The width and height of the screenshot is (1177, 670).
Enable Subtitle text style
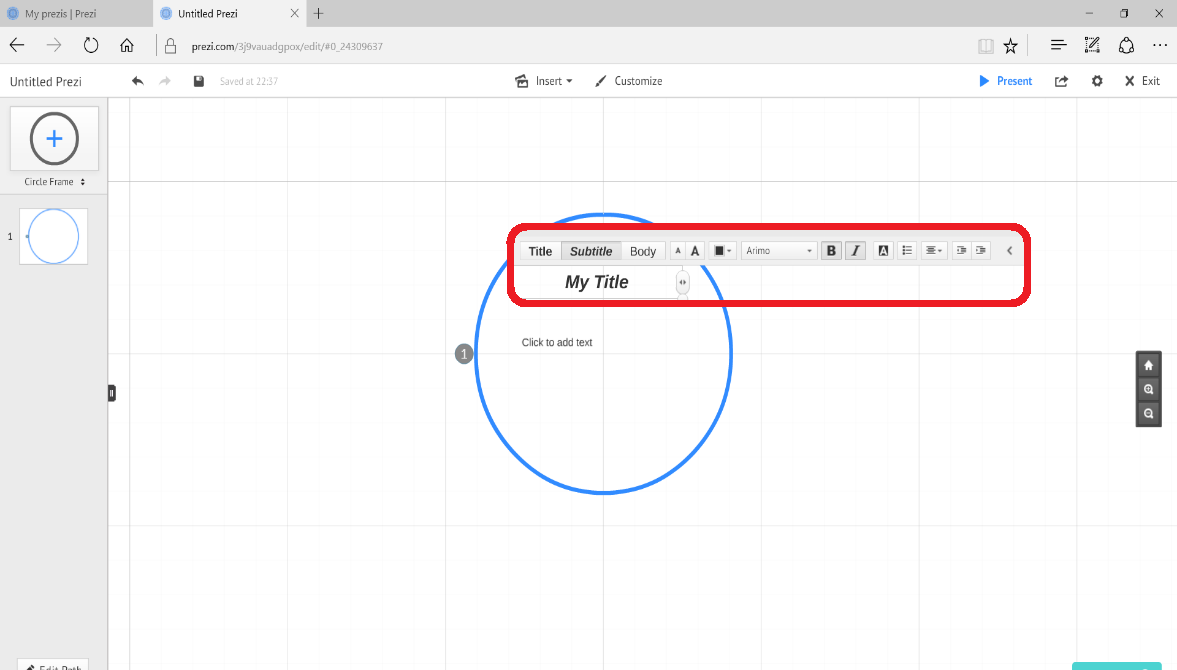point(591,250)
